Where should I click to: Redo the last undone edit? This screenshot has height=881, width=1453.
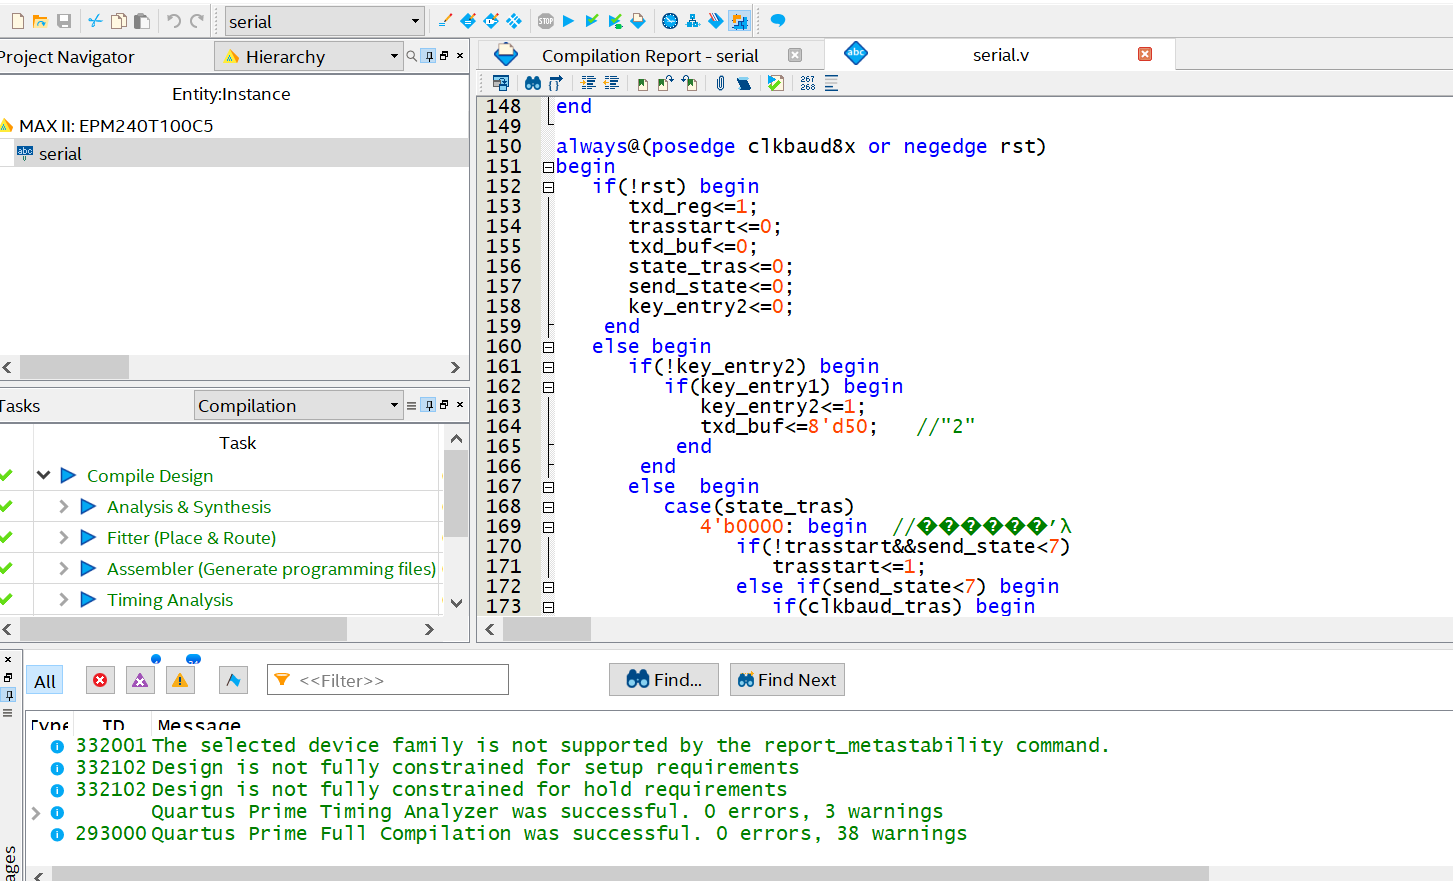(197, 21)
